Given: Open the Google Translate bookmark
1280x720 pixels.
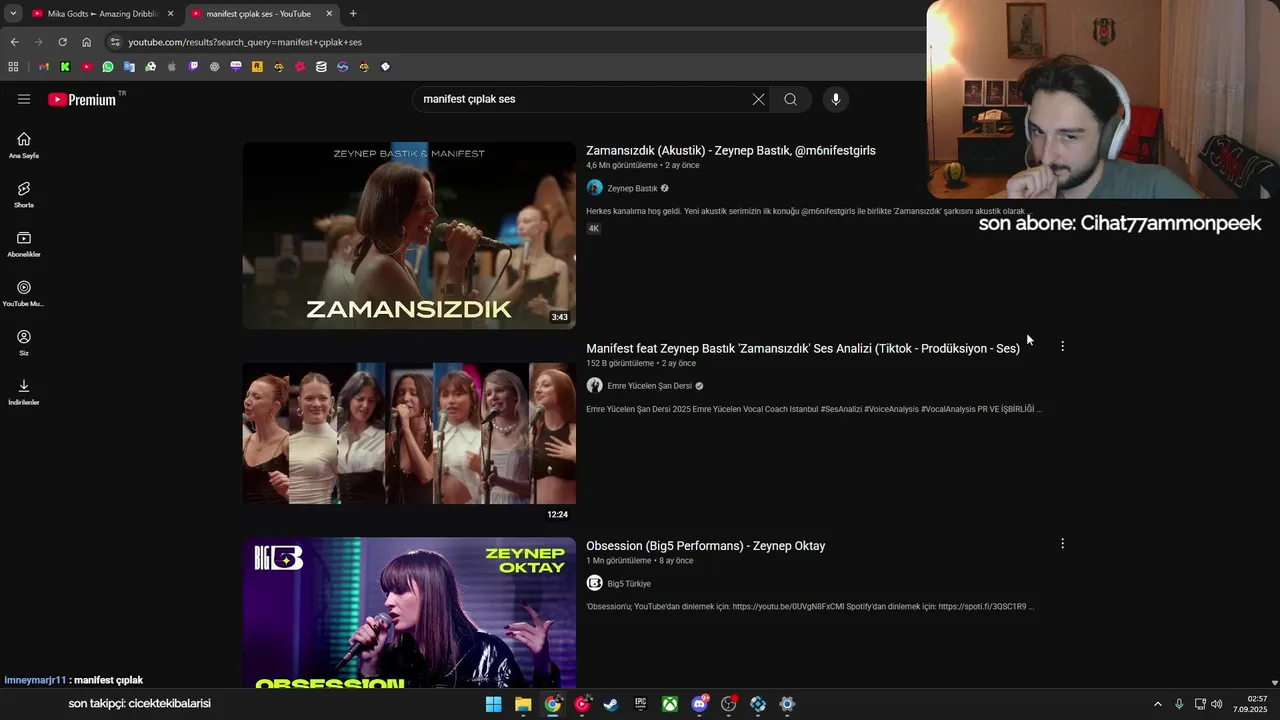Looking at the screenshot, I should (129, 67).
